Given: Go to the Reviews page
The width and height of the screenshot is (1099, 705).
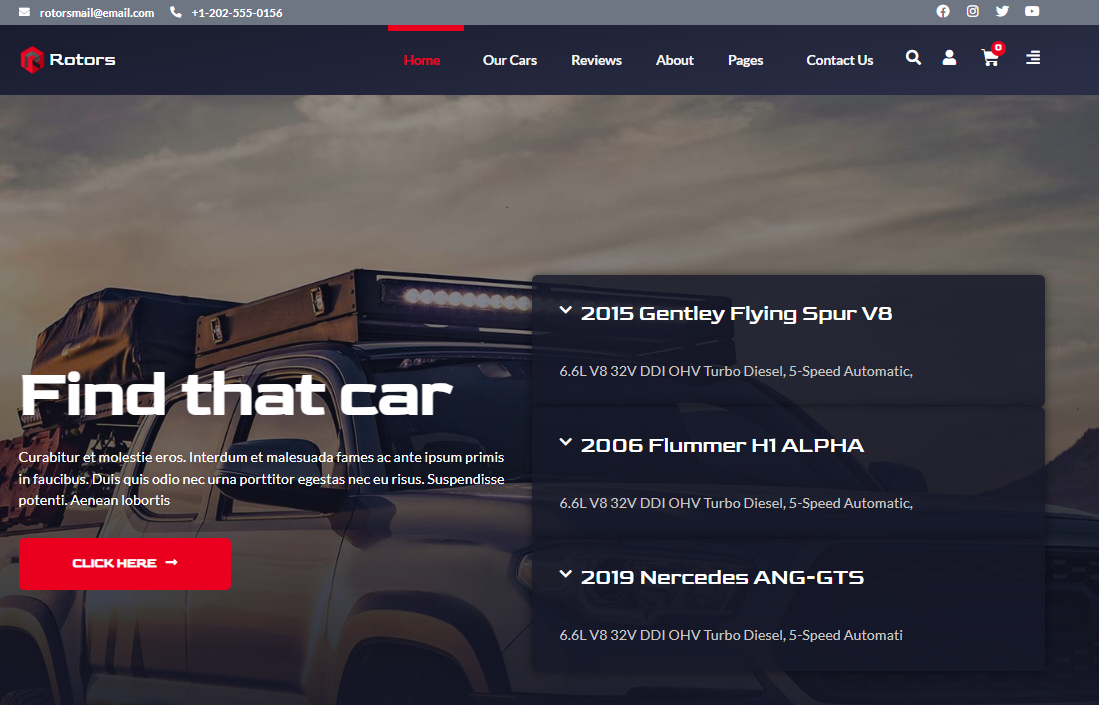Looking at the screenshot, I should pos(596,60).
